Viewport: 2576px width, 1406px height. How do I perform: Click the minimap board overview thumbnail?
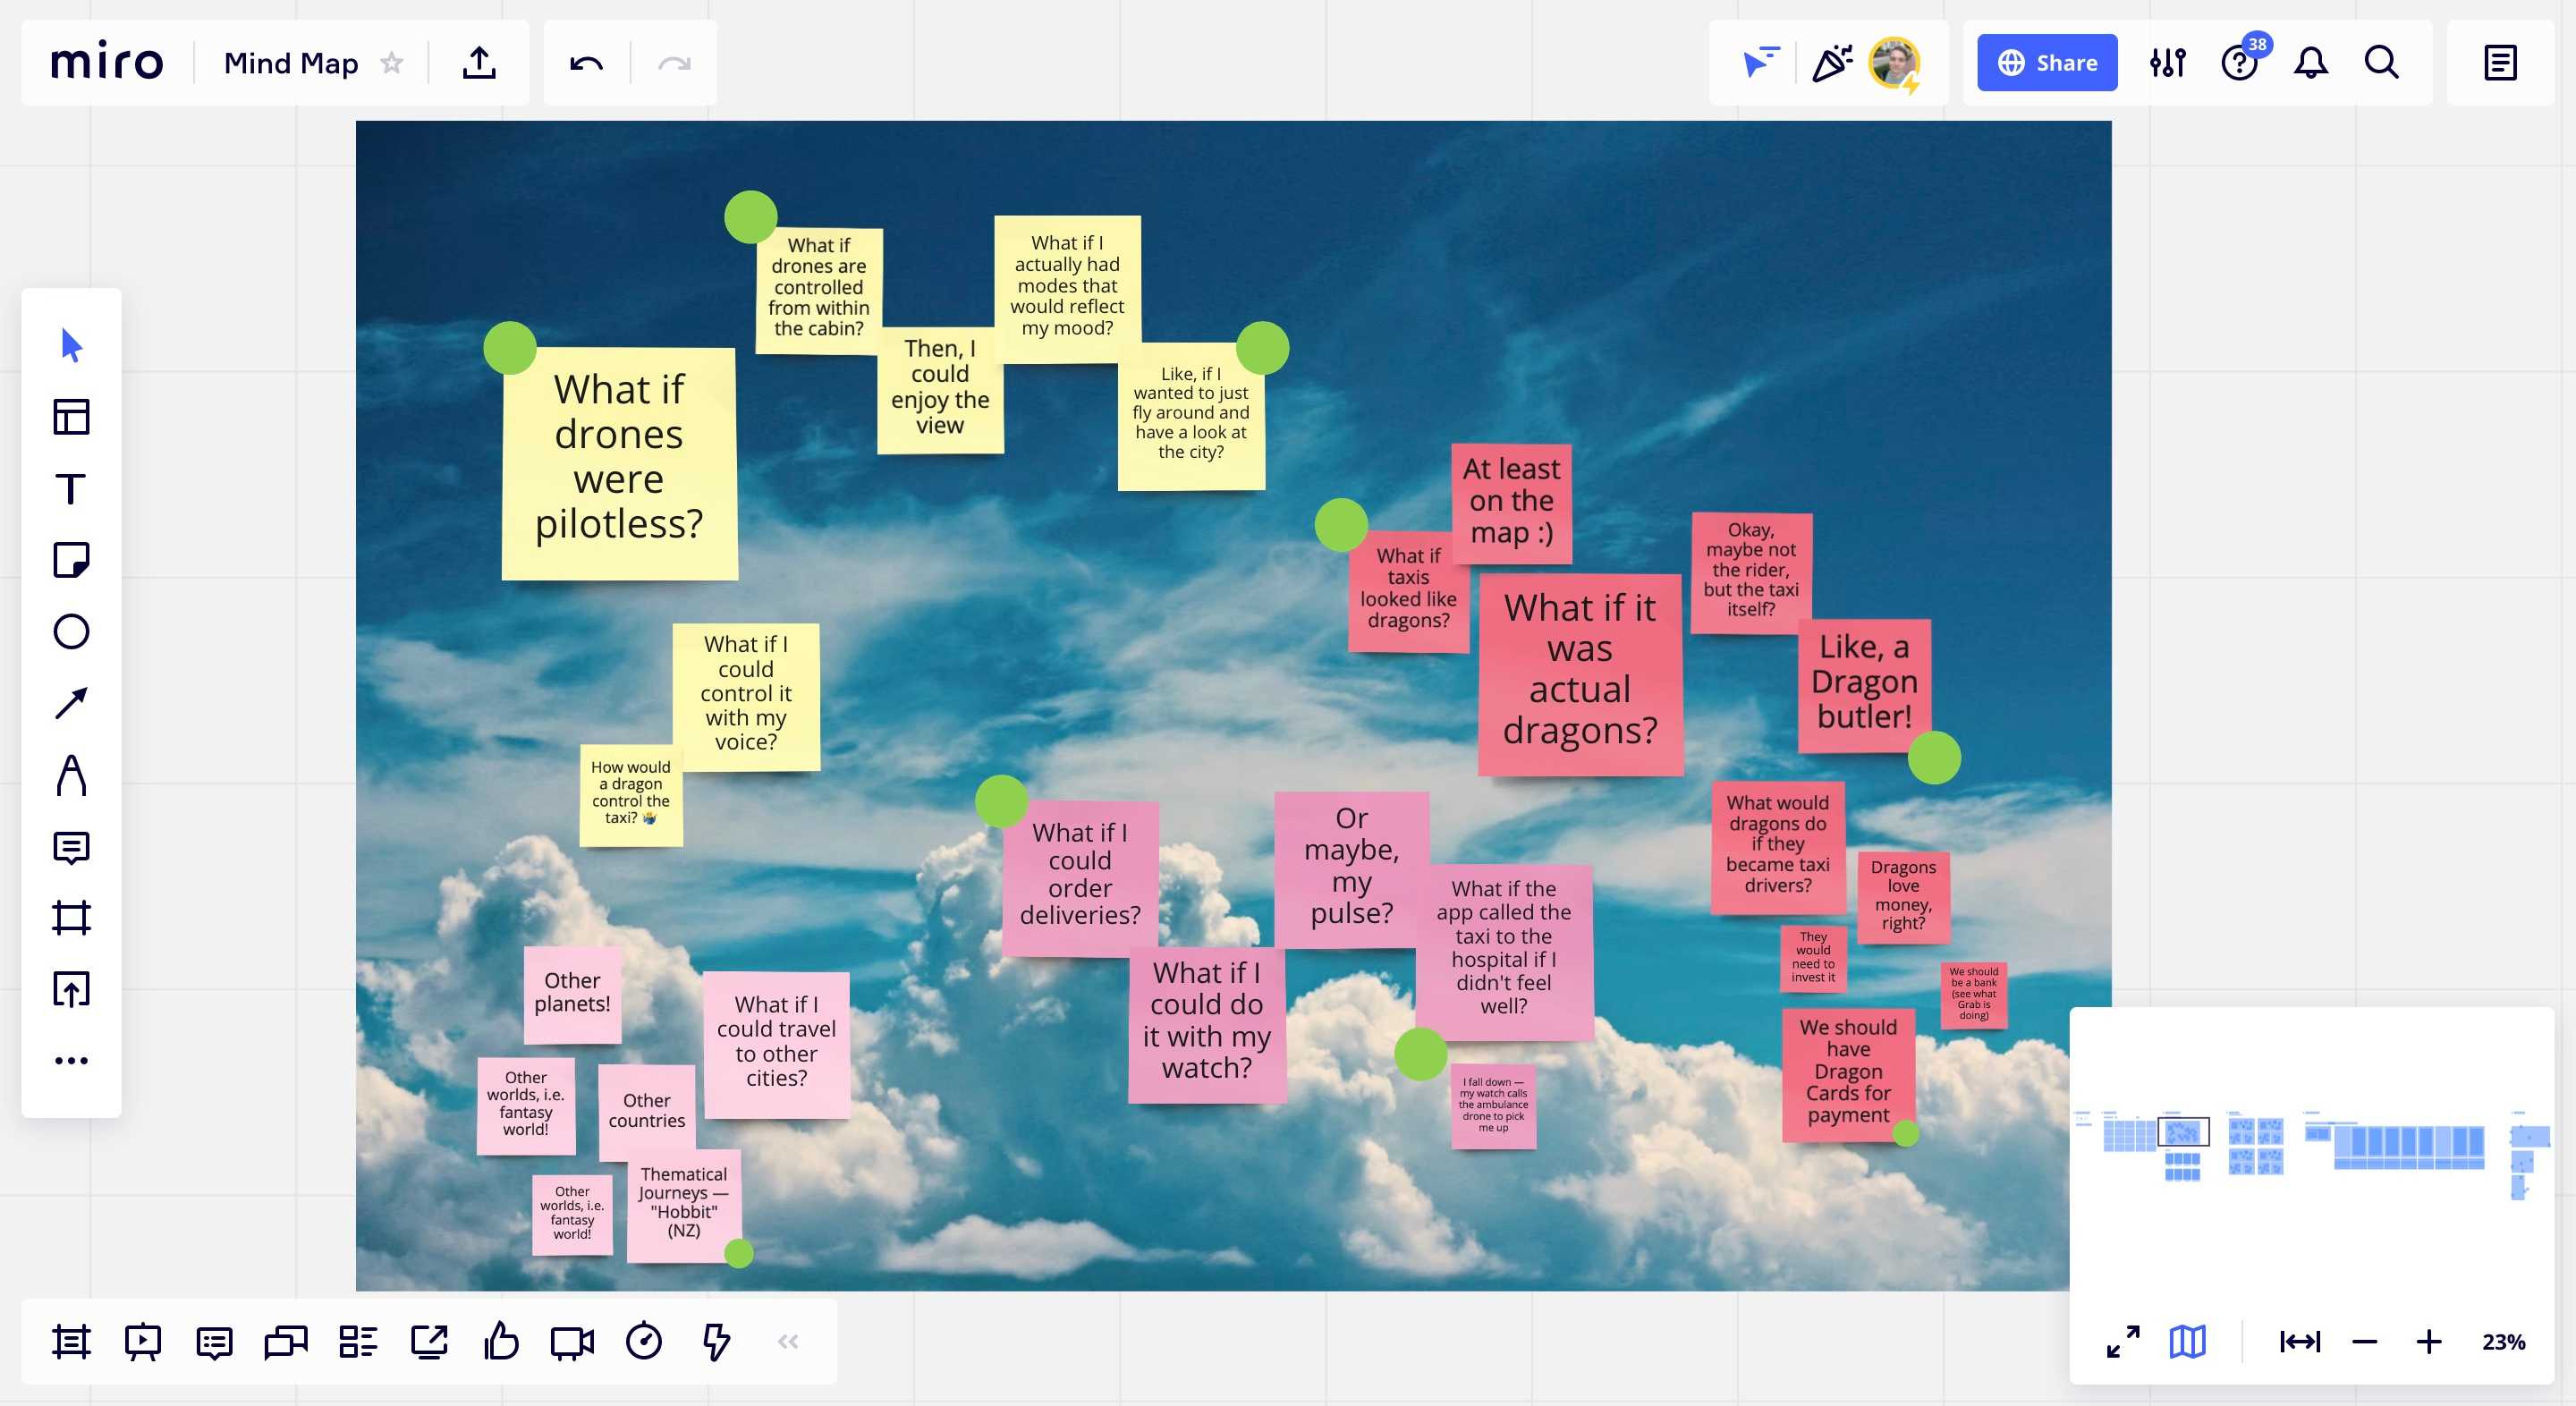click(x=2310, y=1150)
